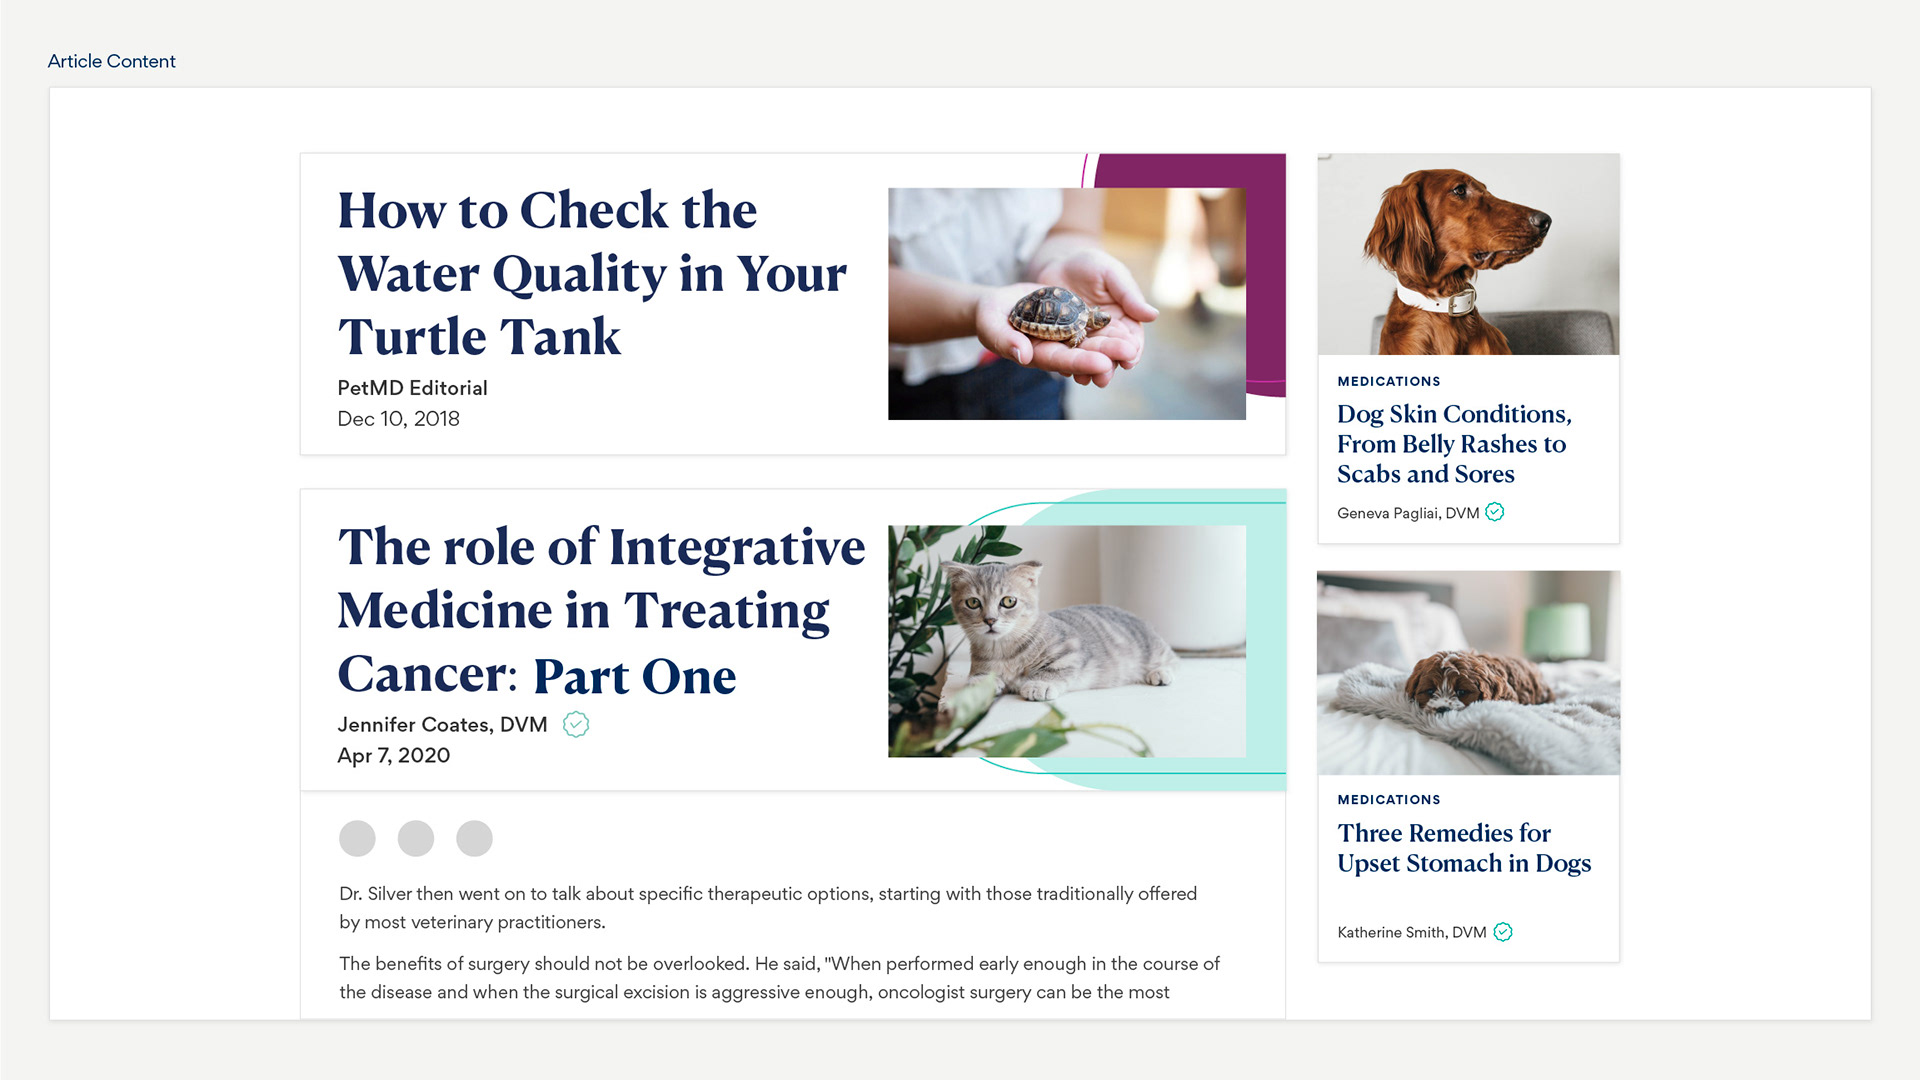Click the second gray share circle

pos(416,838)
